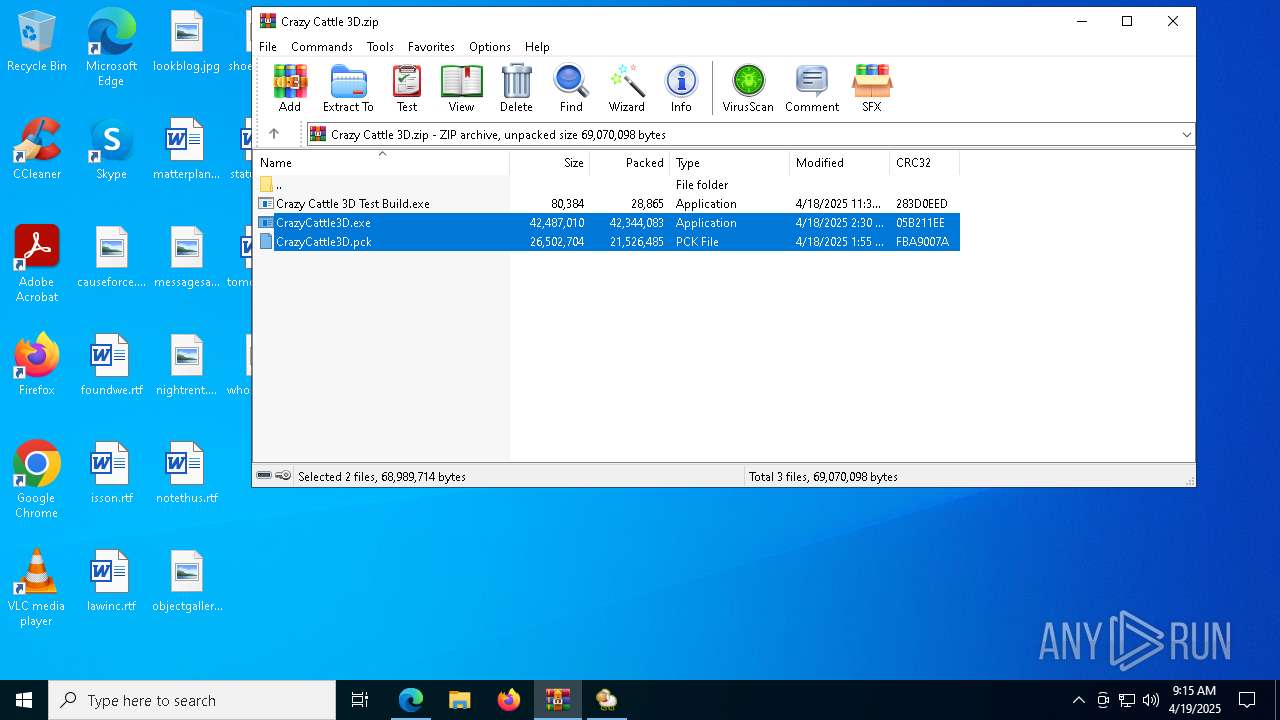
Task: Click the WinRAR taskbar button
Action: pos(557,700)
